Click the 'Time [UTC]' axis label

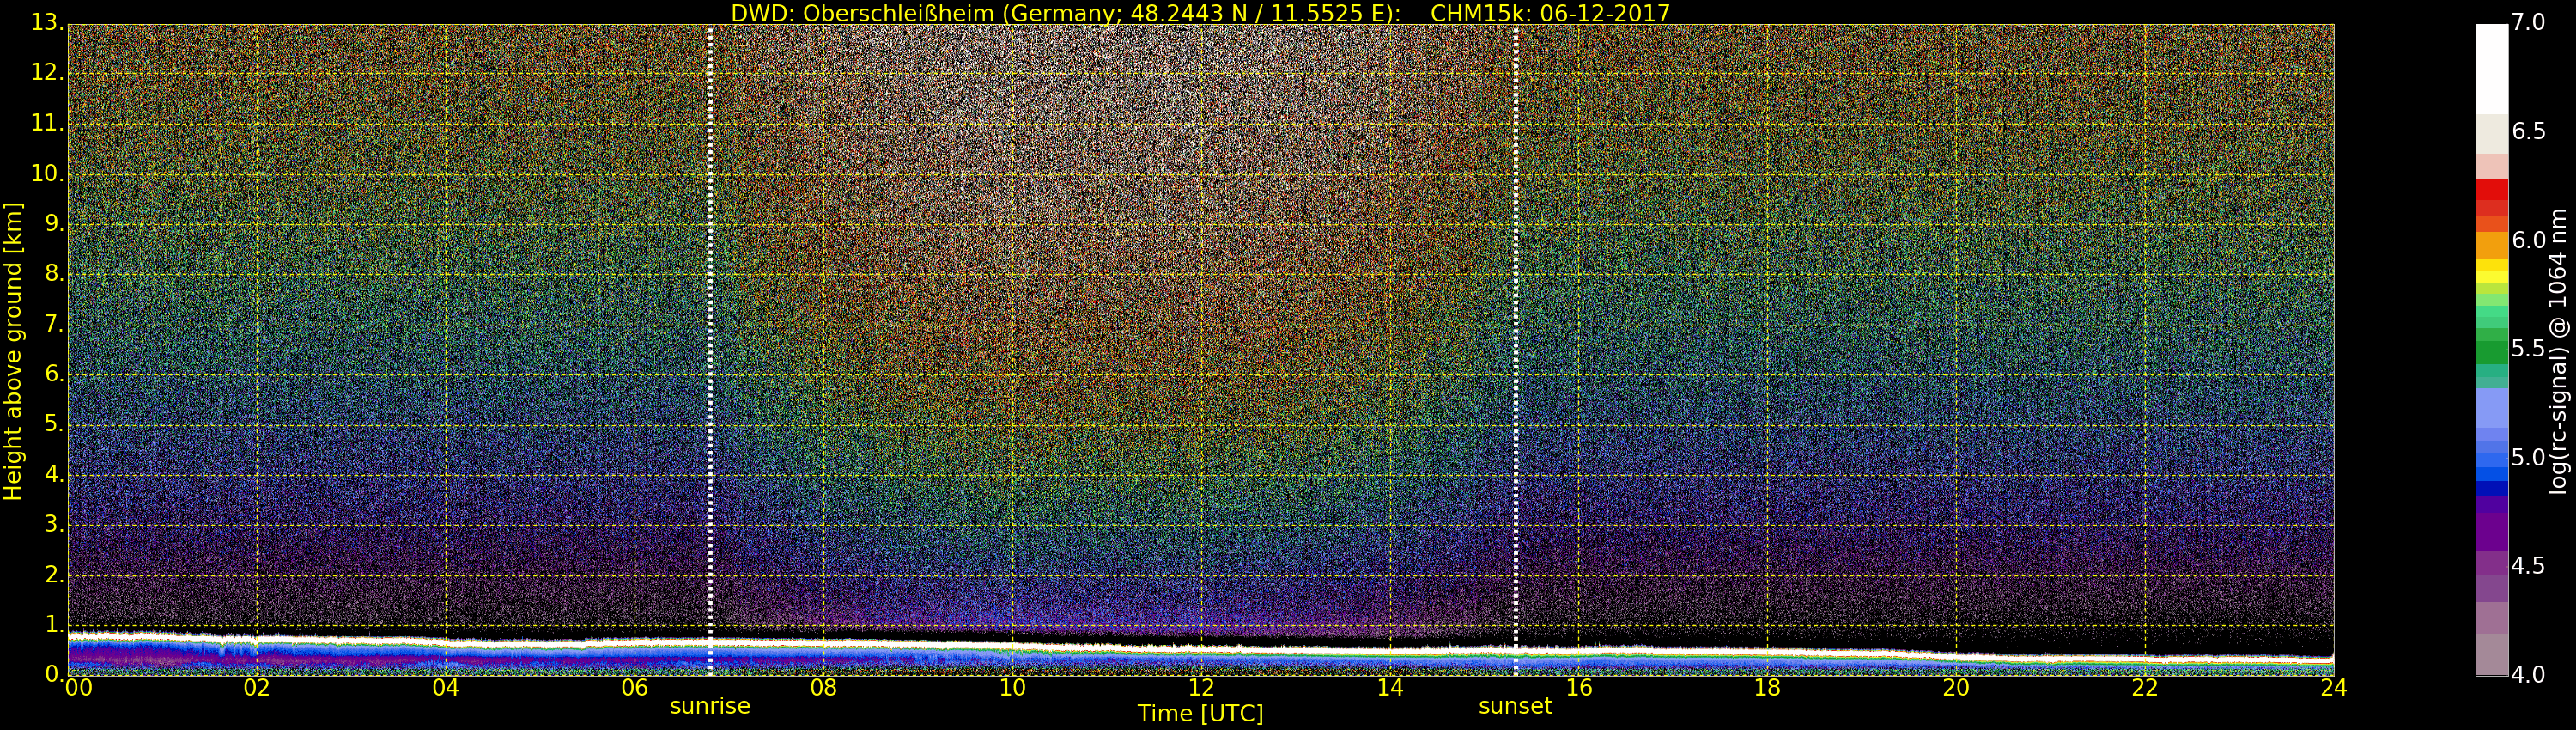[1200, 714]
